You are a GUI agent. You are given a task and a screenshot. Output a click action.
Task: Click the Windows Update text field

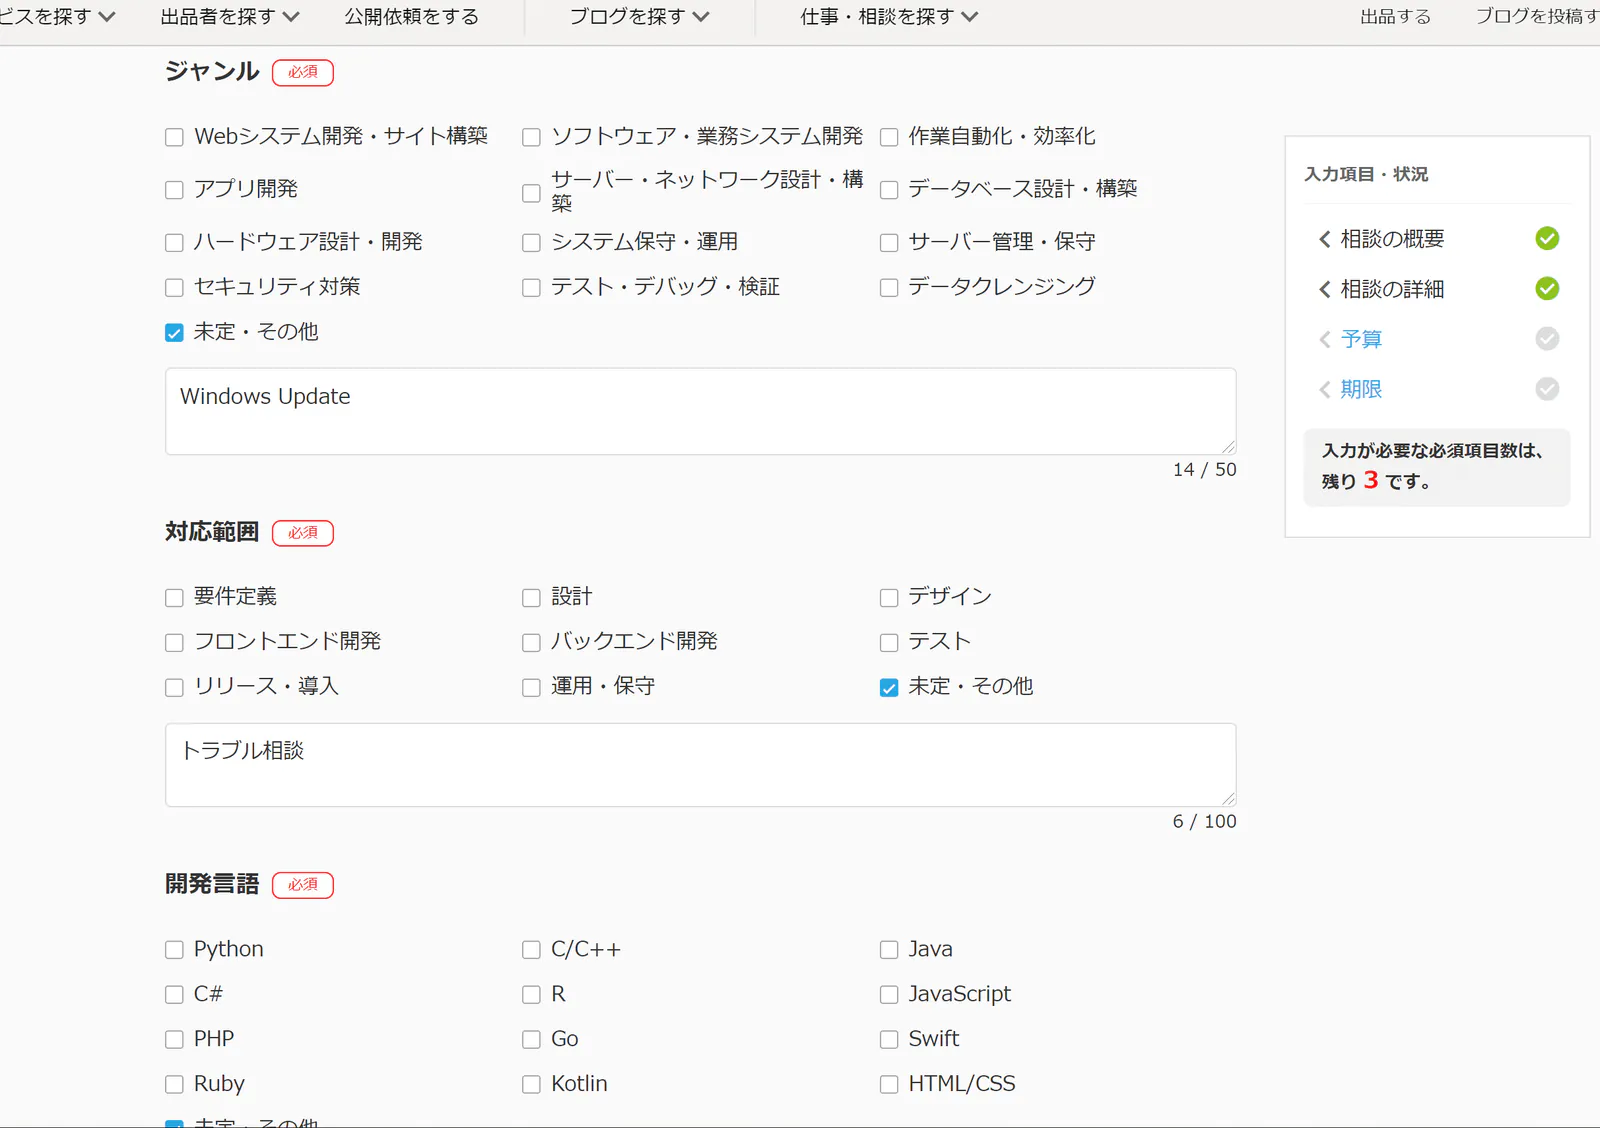[700, 411]
